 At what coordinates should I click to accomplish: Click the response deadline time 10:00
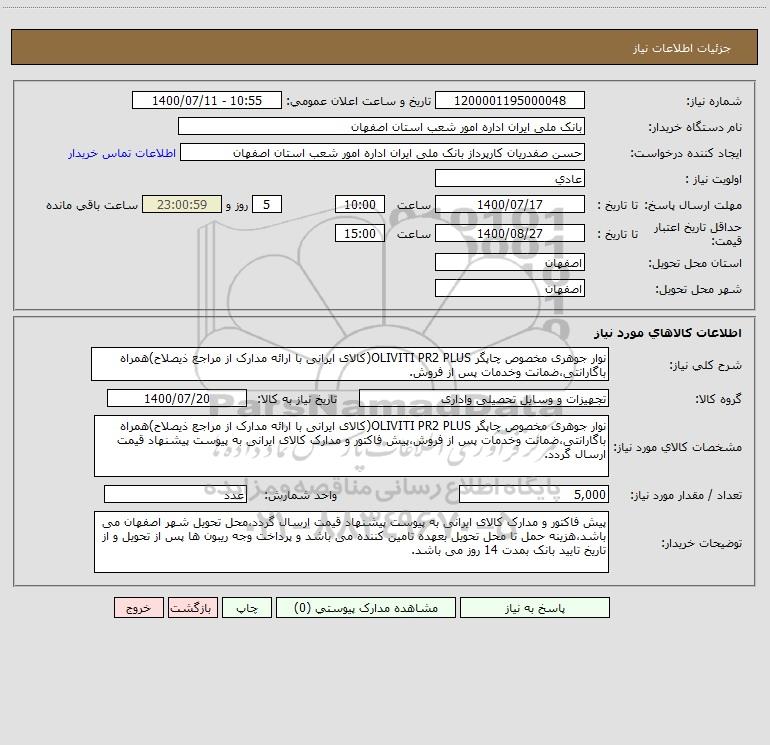click(359, 204)
